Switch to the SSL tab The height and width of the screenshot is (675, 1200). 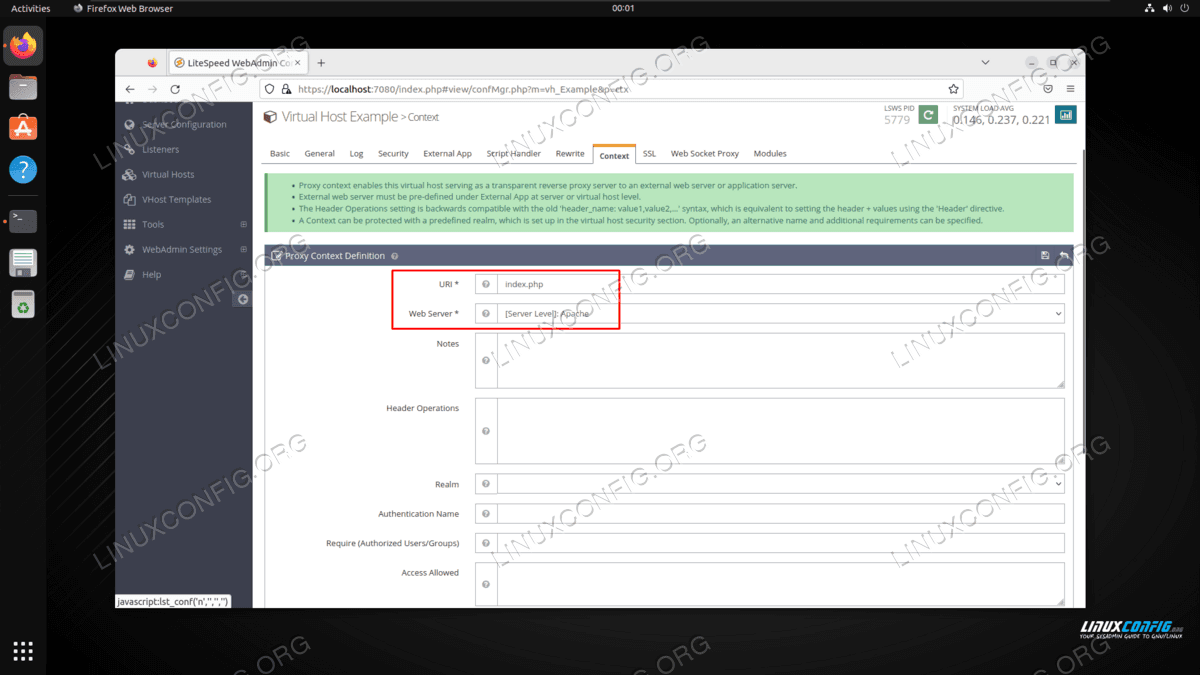pyautogui.click(x=650, y=154)
